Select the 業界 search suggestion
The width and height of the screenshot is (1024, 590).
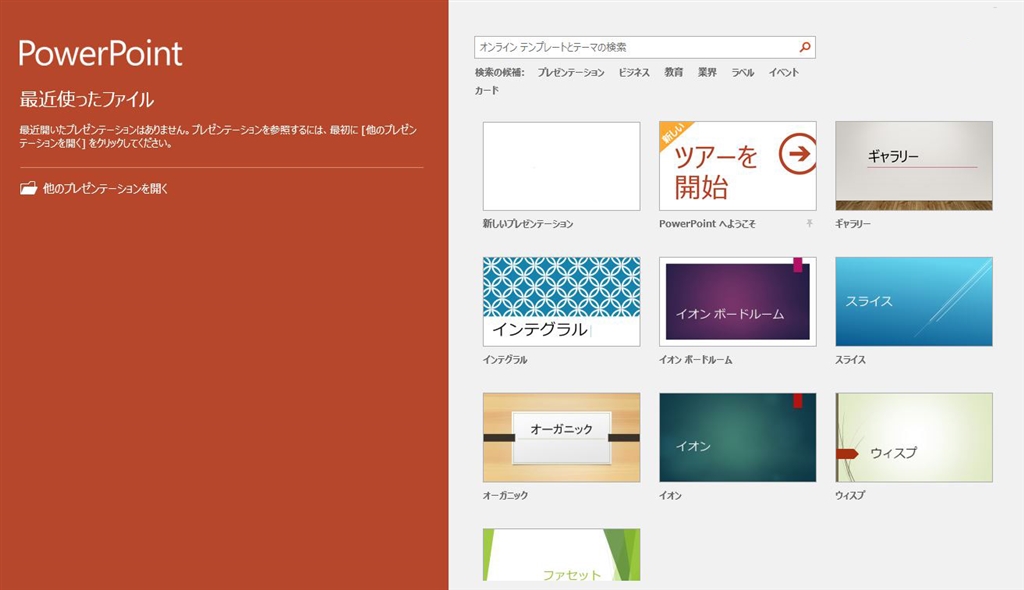point(707,73)
